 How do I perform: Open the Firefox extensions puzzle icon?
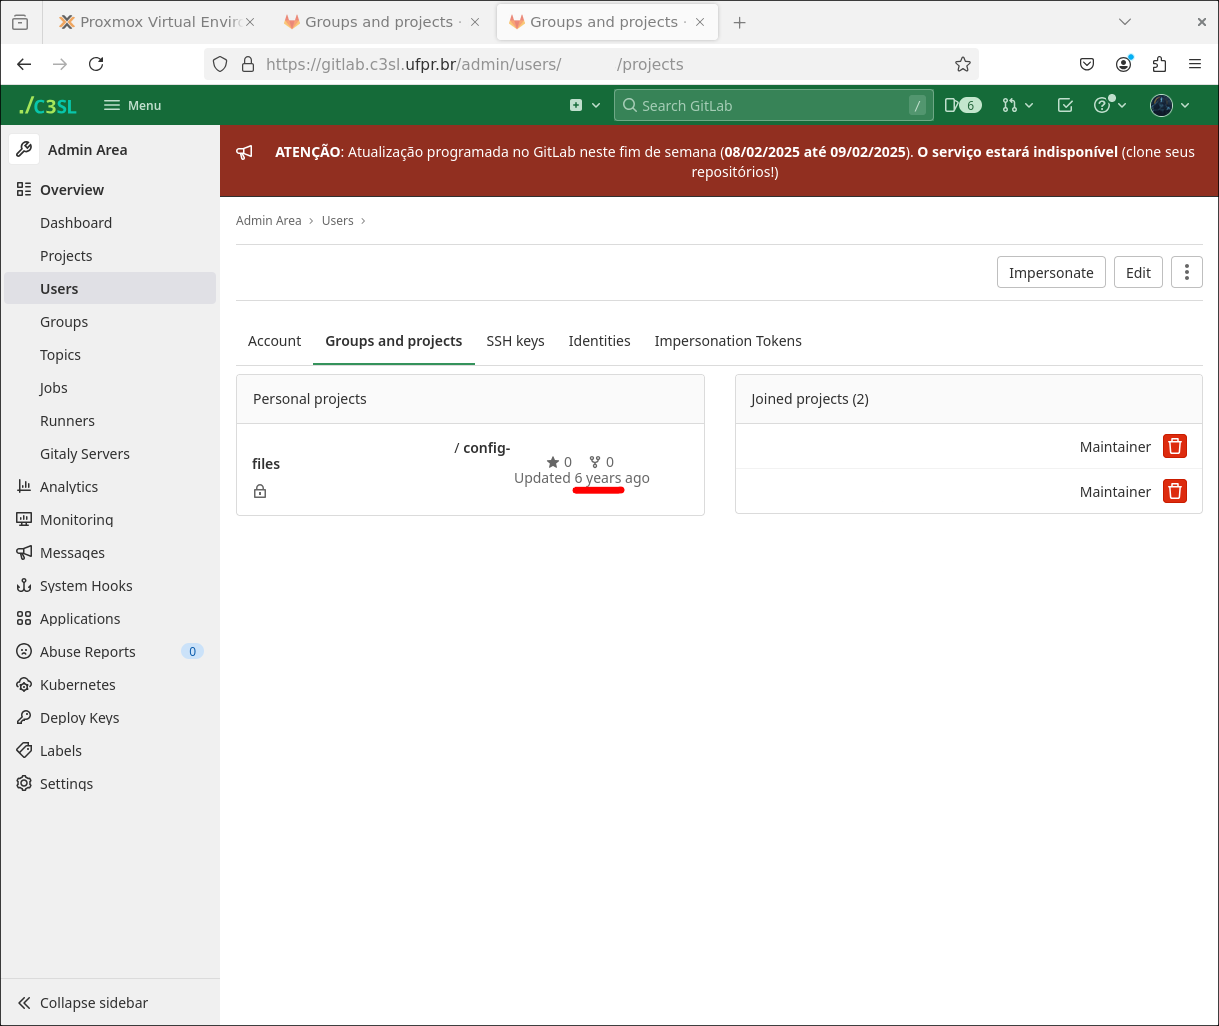click(1159, 64)
